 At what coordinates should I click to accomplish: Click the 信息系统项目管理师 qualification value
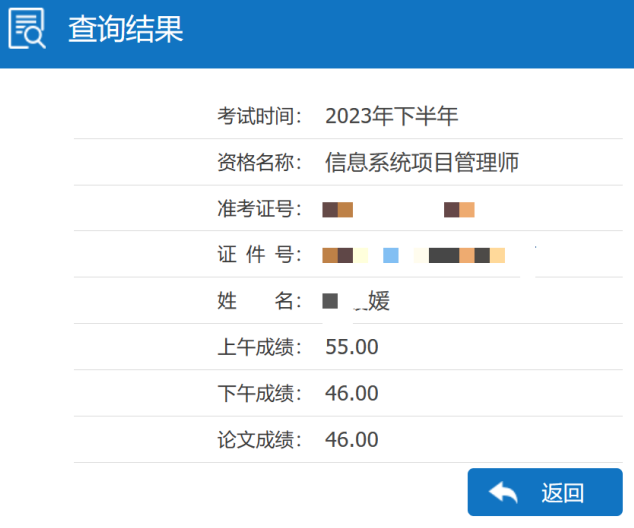[x=422, y=162]
